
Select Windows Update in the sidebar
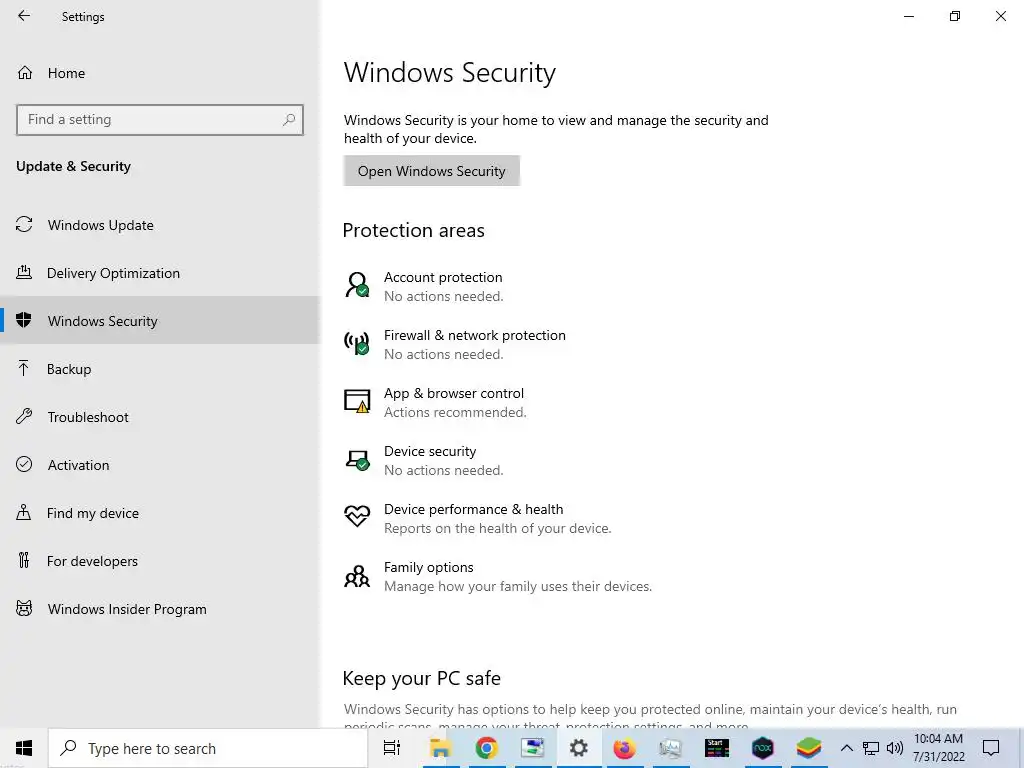point(160,225)
